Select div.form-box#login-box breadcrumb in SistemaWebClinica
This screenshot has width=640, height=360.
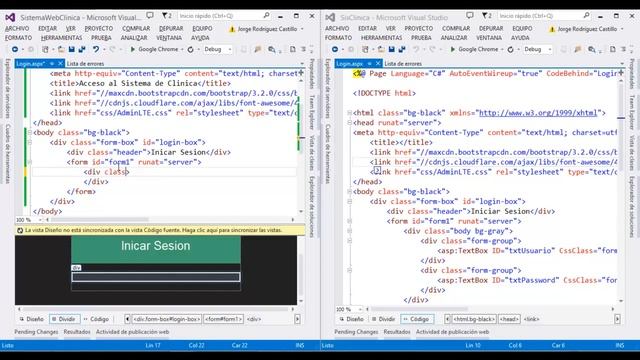[x=167, y=319]
